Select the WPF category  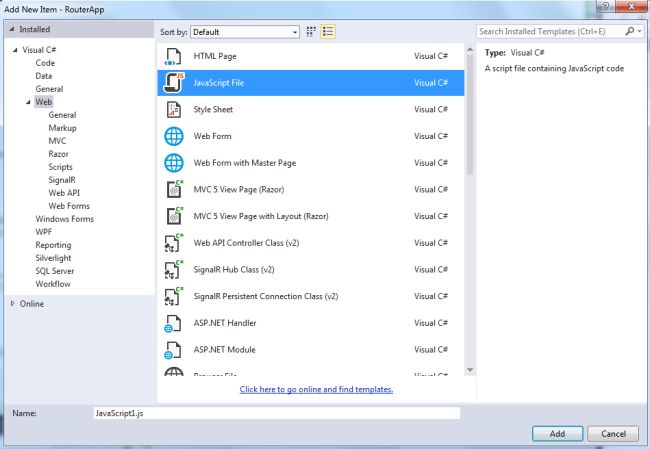point(44,232)
